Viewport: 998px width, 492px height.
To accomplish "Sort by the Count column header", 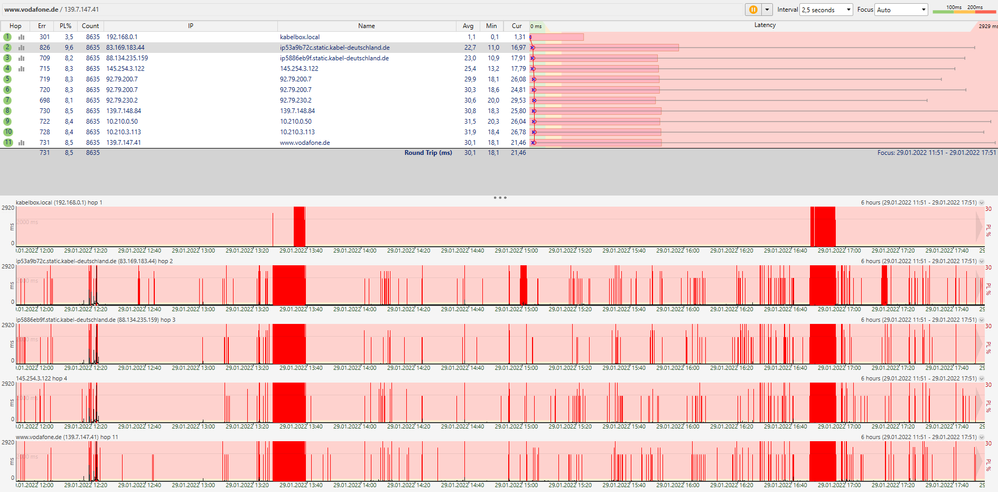I will point(90,25).
